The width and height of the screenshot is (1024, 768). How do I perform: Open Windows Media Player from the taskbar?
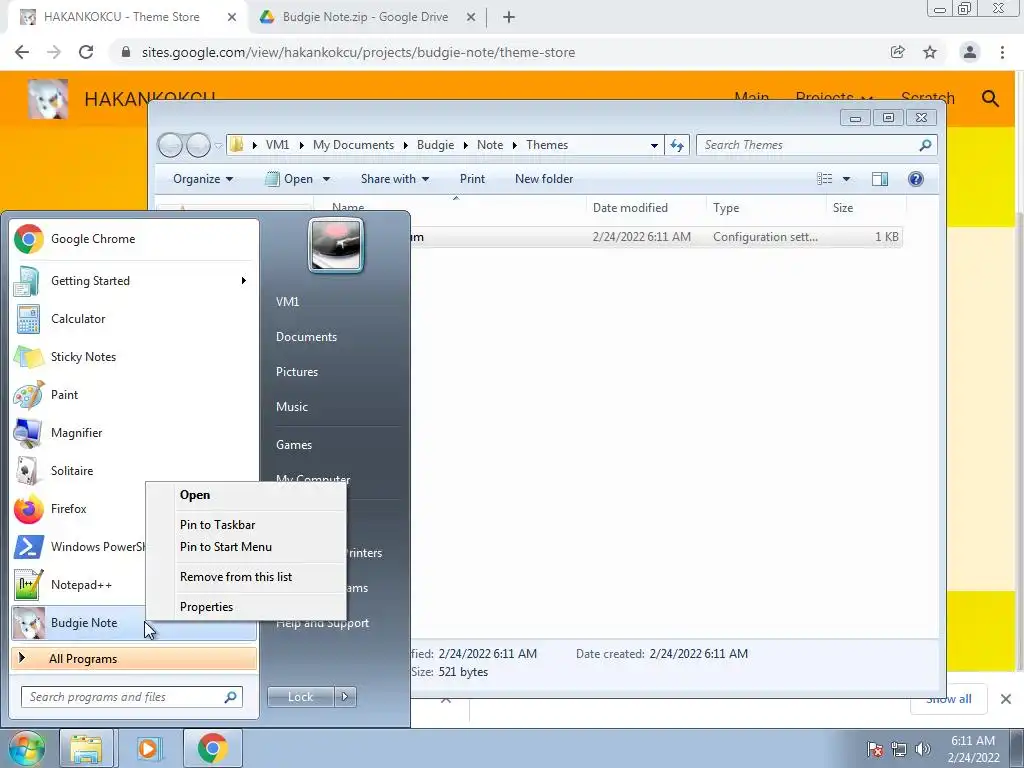148,748
